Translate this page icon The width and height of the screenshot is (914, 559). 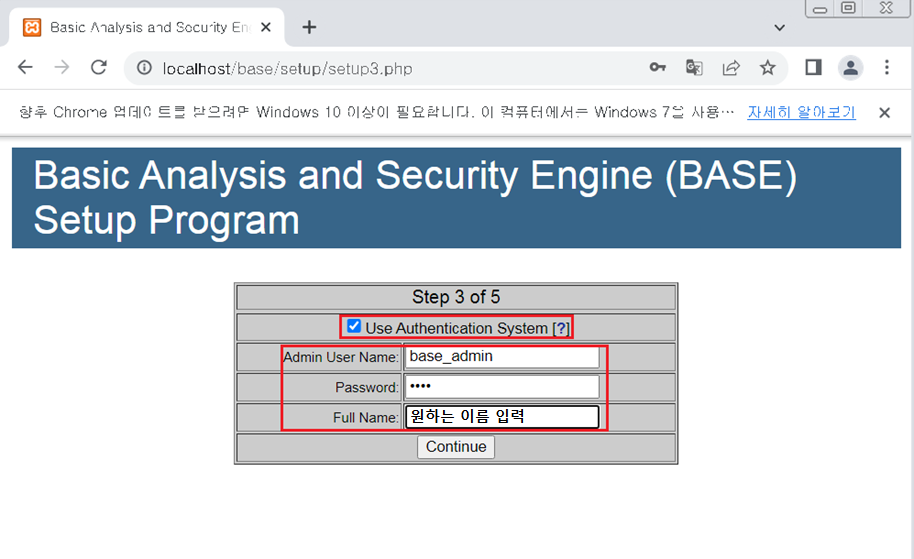(x=694, y=68)
